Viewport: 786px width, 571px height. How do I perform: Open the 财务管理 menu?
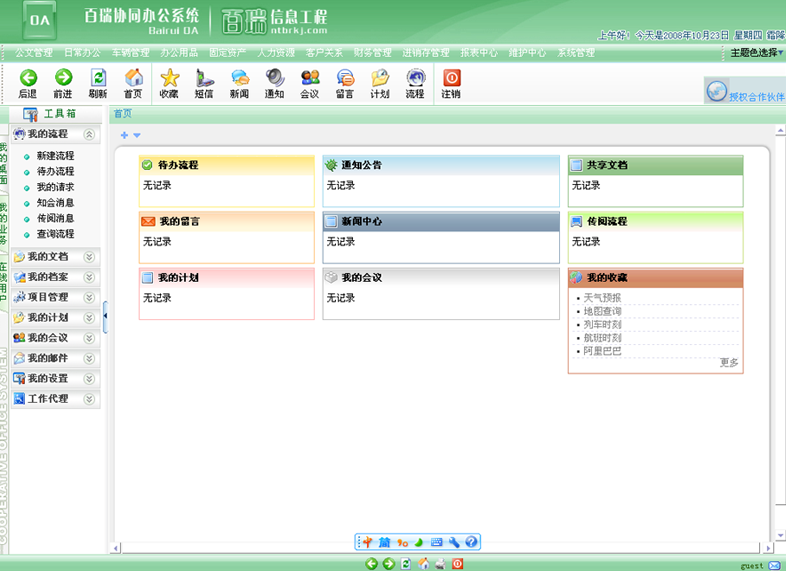(x=373, y=53)
